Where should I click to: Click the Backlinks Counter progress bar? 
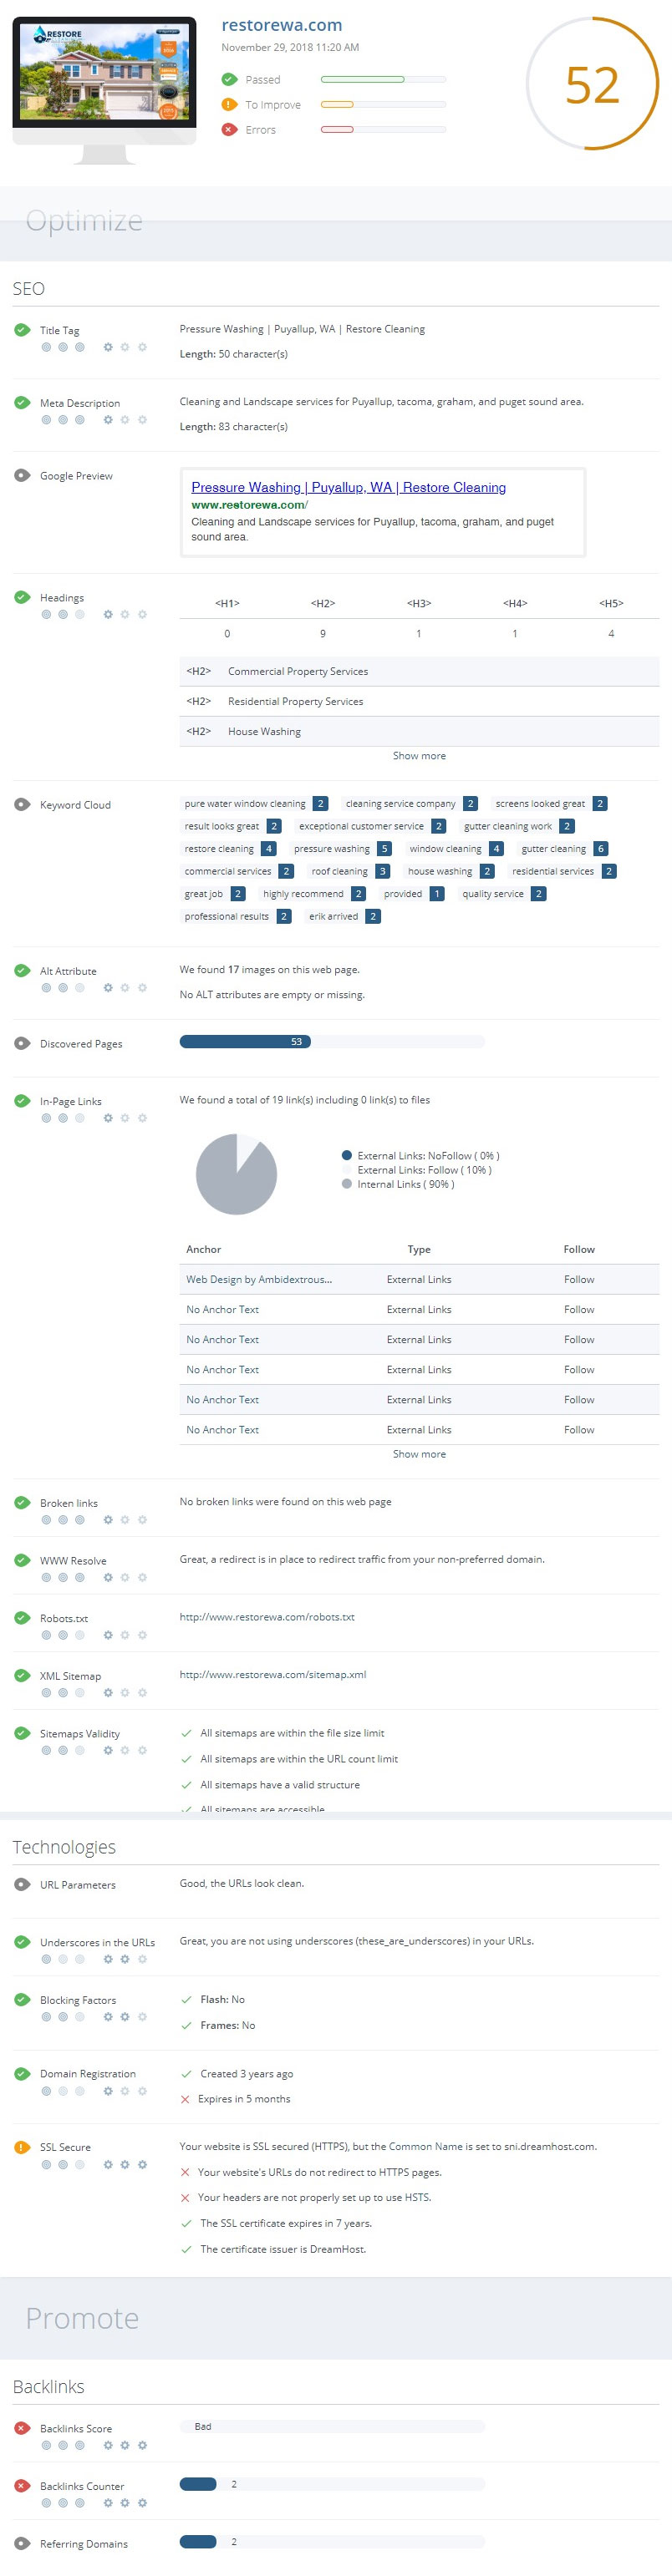tap(332, 2484)
